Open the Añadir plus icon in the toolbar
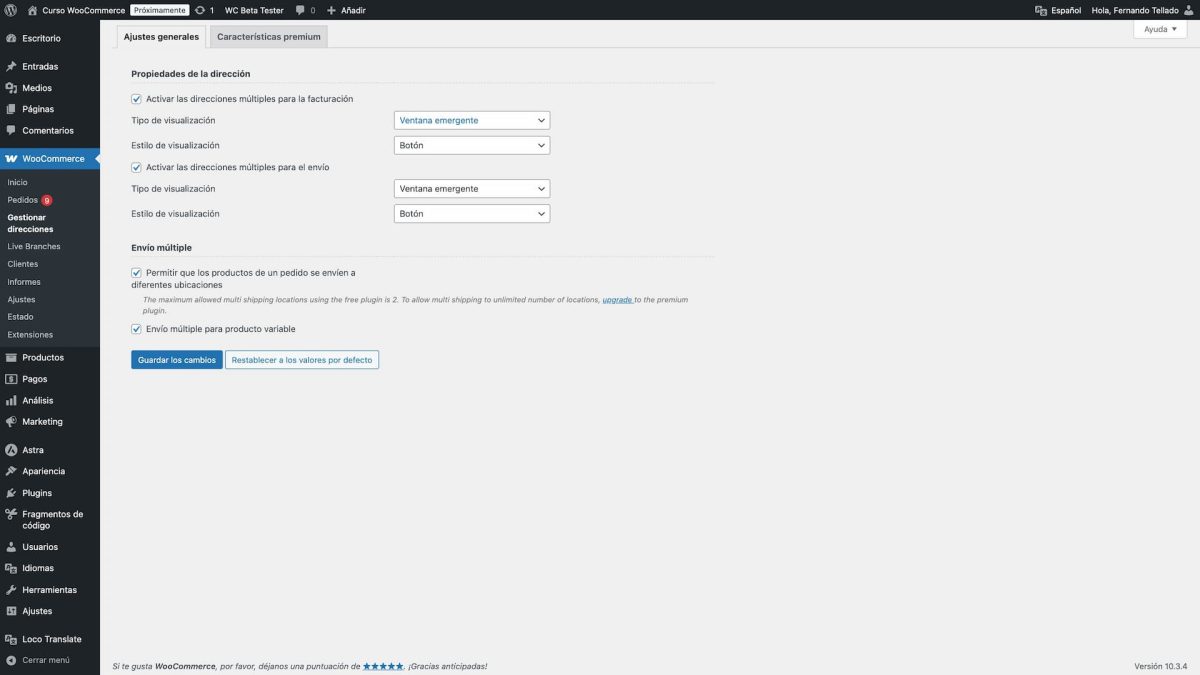The width and height of the screenshot is (1200, 675). pos(331,10)
